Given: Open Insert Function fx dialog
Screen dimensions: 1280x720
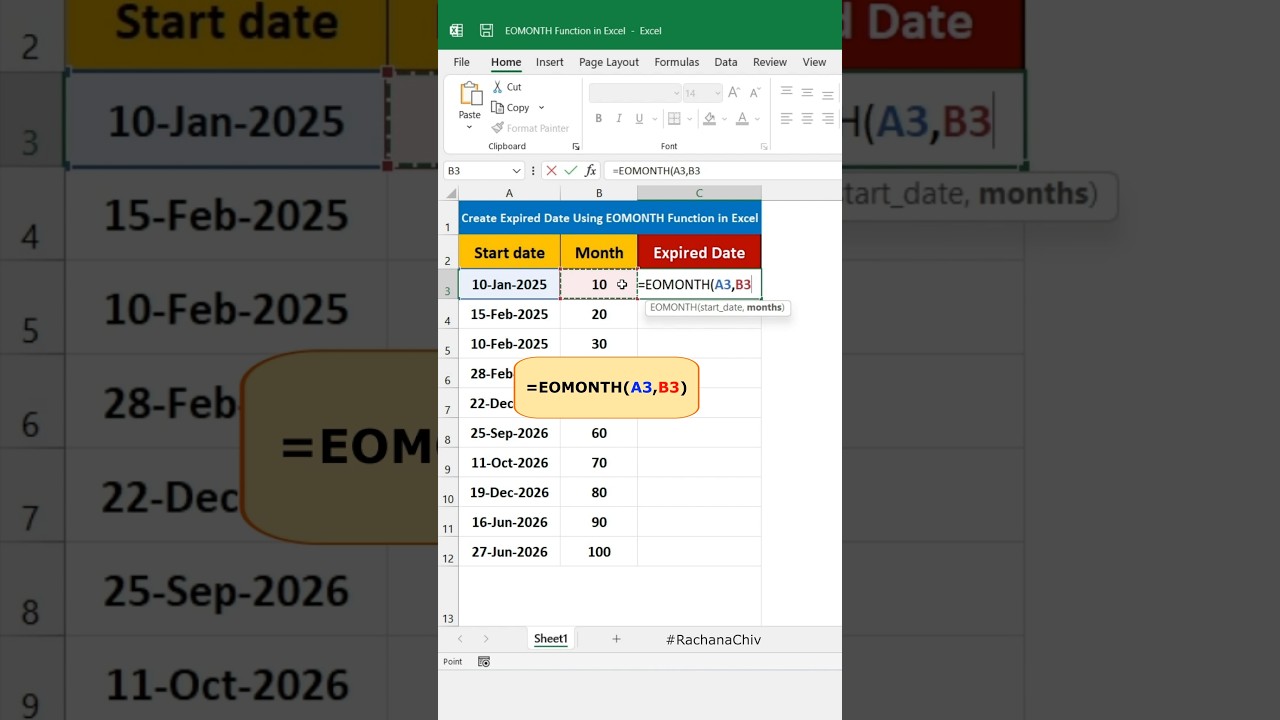Looking at the screenshot, I should [591, 171].
